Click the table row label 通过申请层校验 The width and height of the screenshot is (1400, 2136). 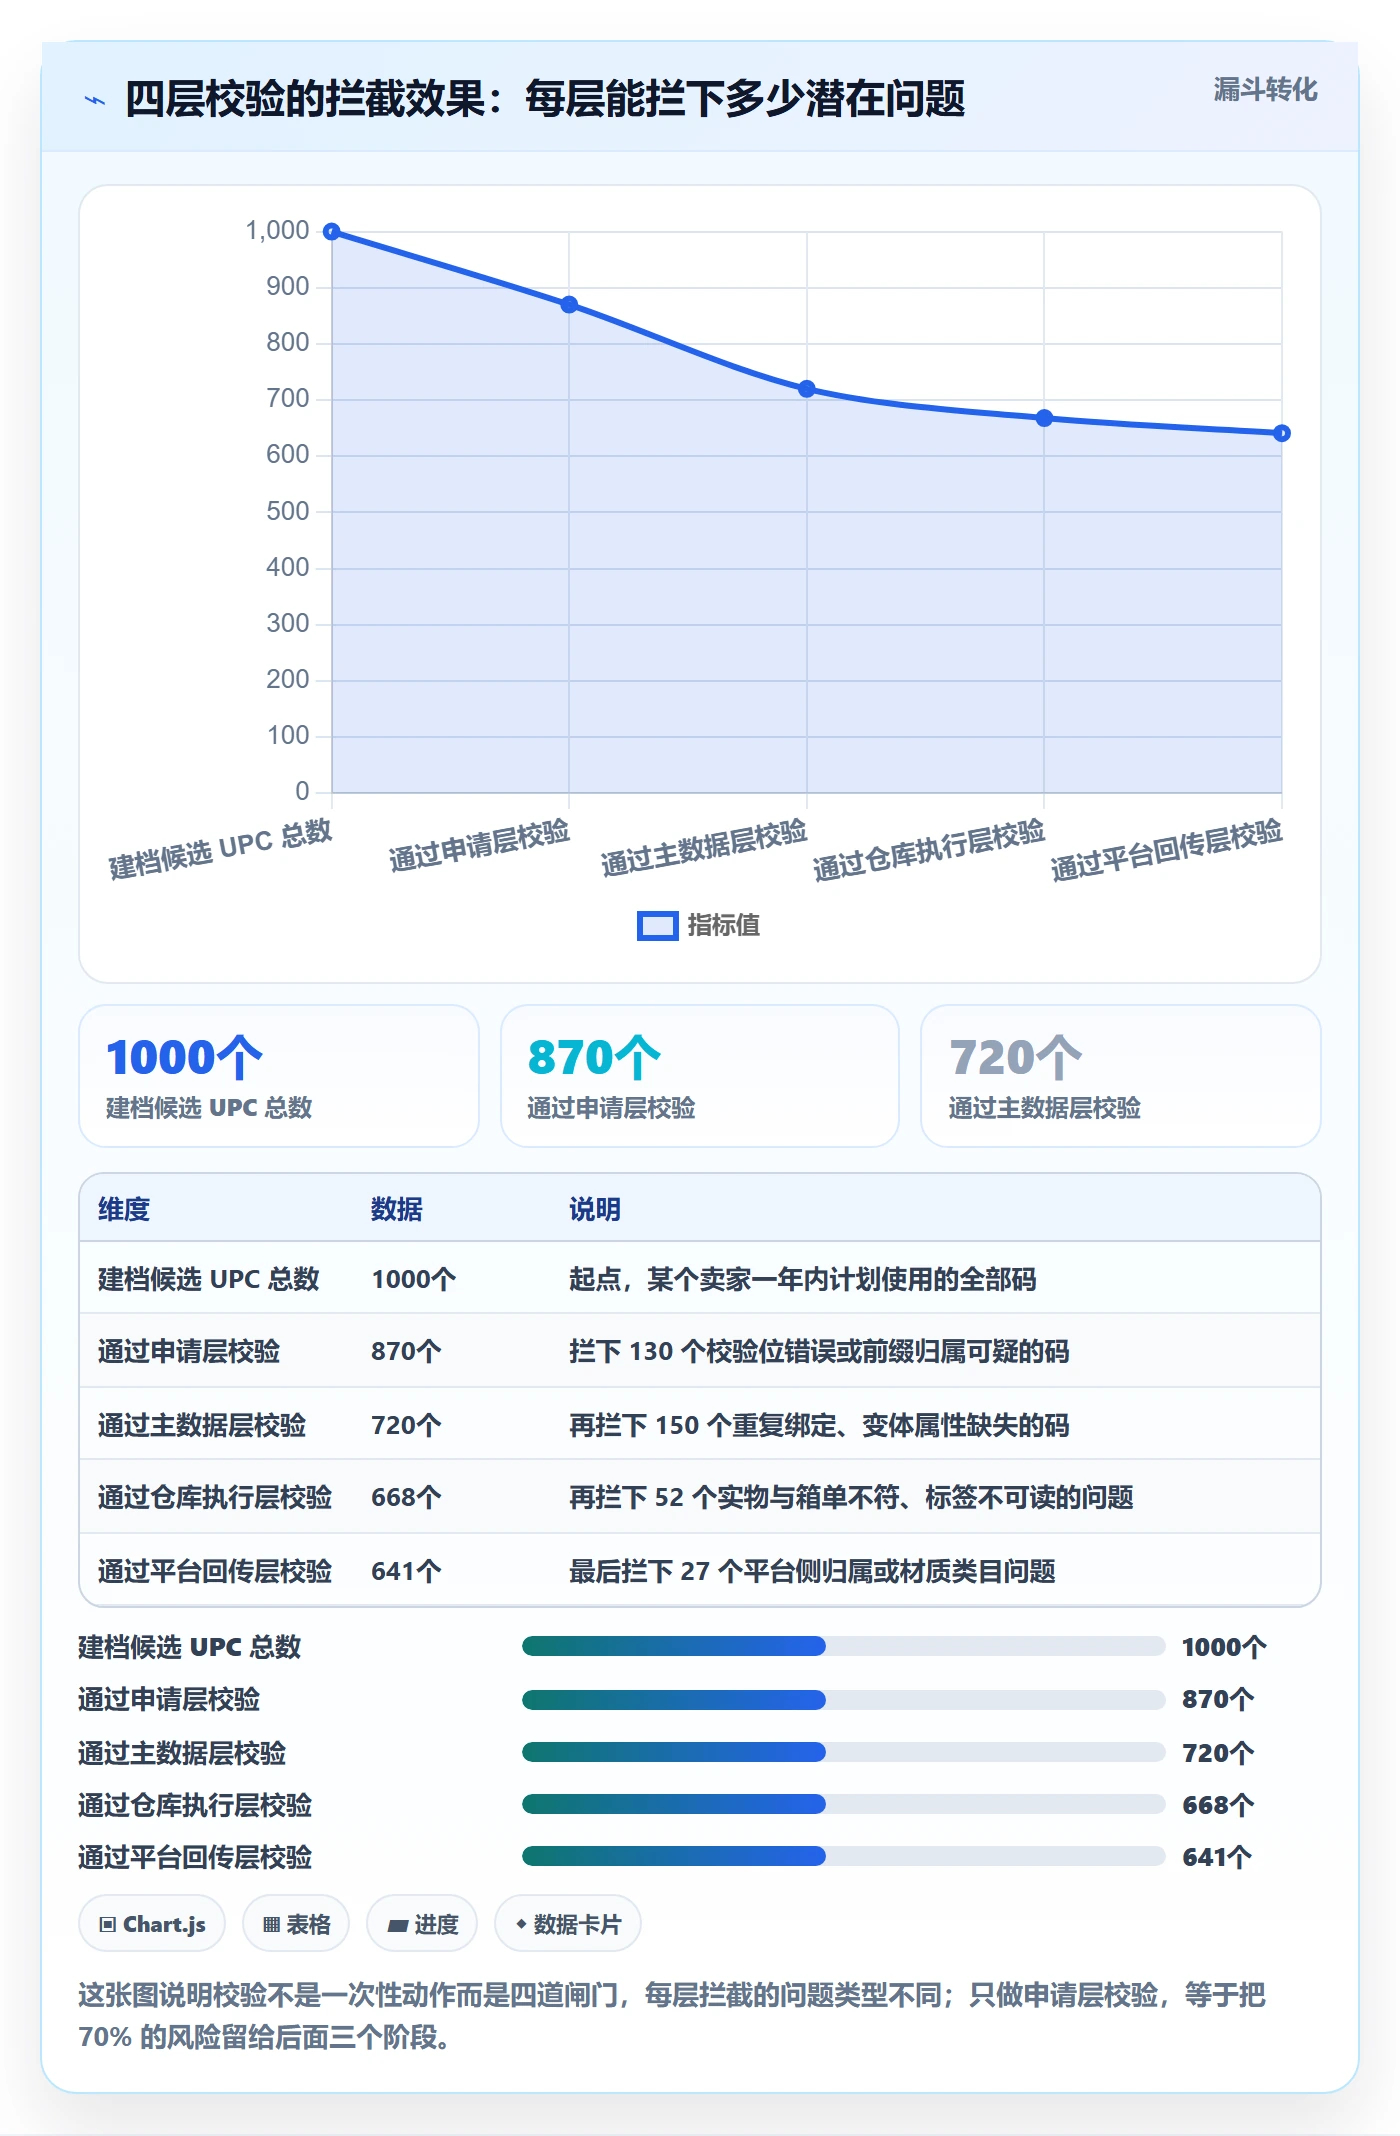click(x=189, y=1351)
